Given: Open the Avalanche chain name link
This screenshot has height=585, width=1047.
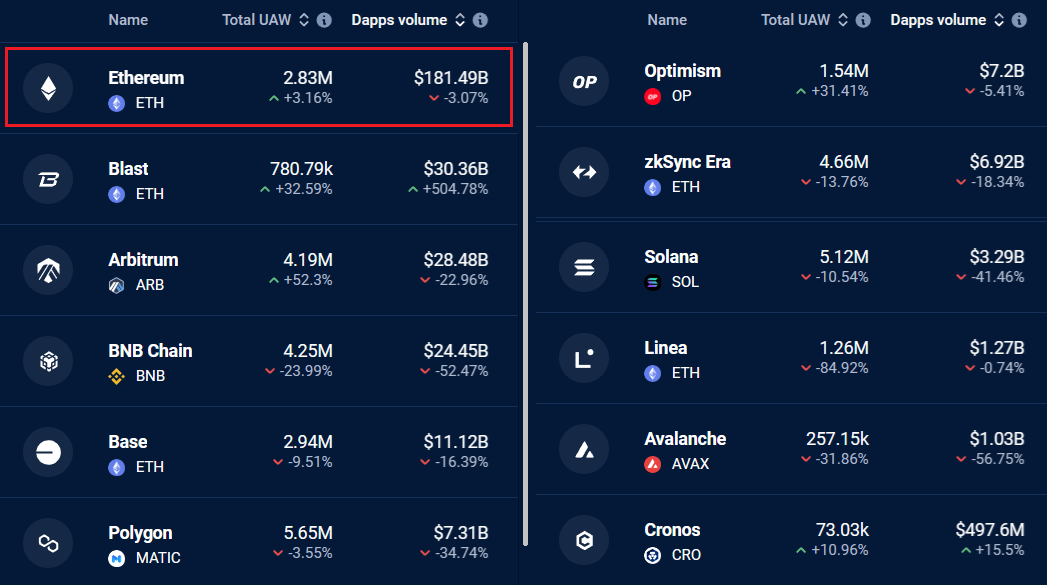Looking at the screenshot, I should pyautogui.click(x=685, y=439).
